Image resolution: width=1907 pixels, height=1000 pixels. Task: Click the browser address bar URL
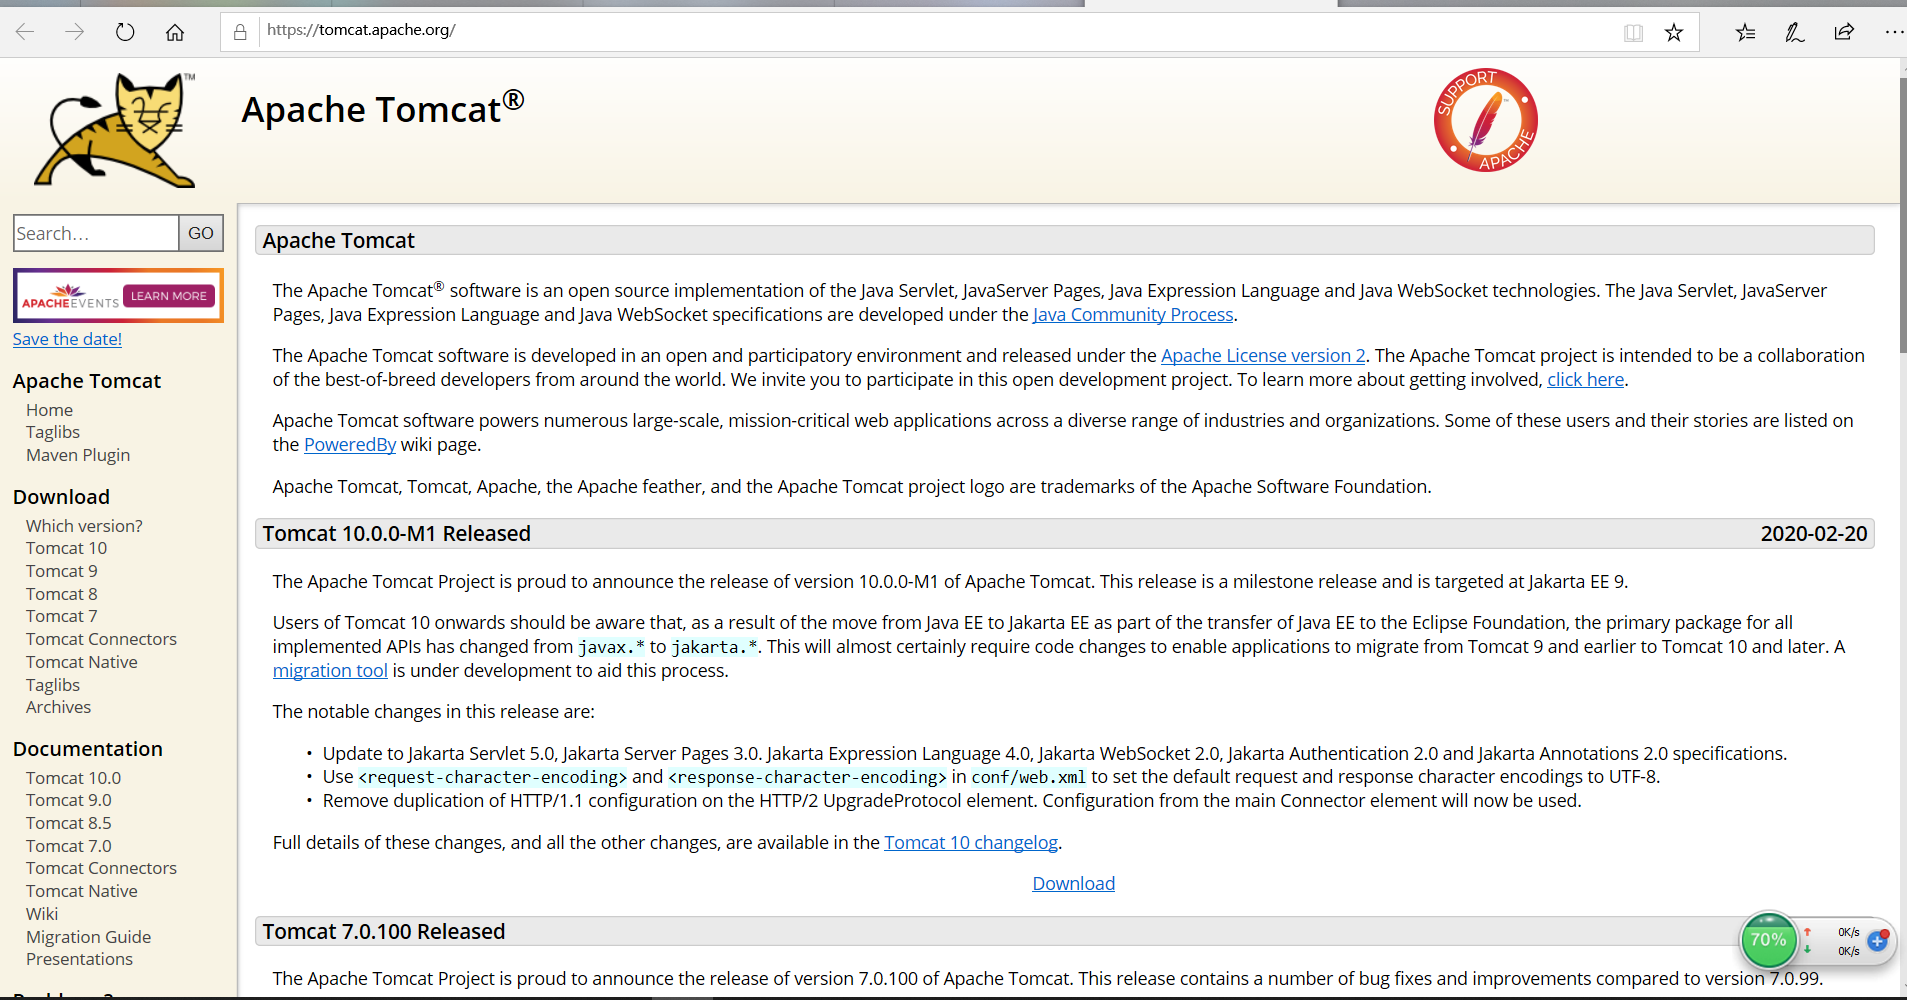[x=361, y=30]
